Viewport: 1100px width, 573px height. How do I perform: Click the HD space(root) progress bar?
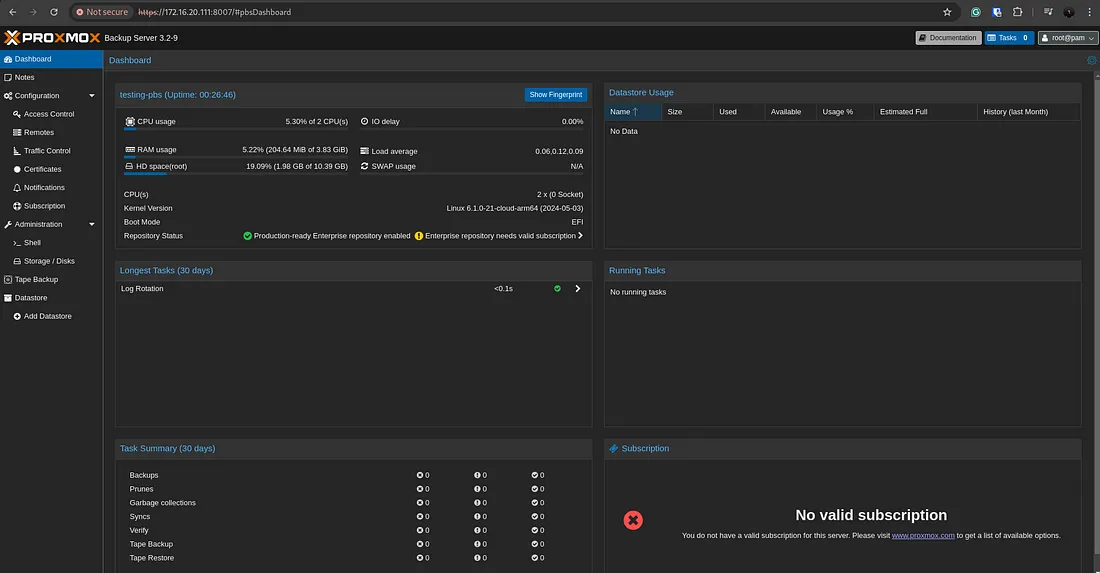point(236,174)
